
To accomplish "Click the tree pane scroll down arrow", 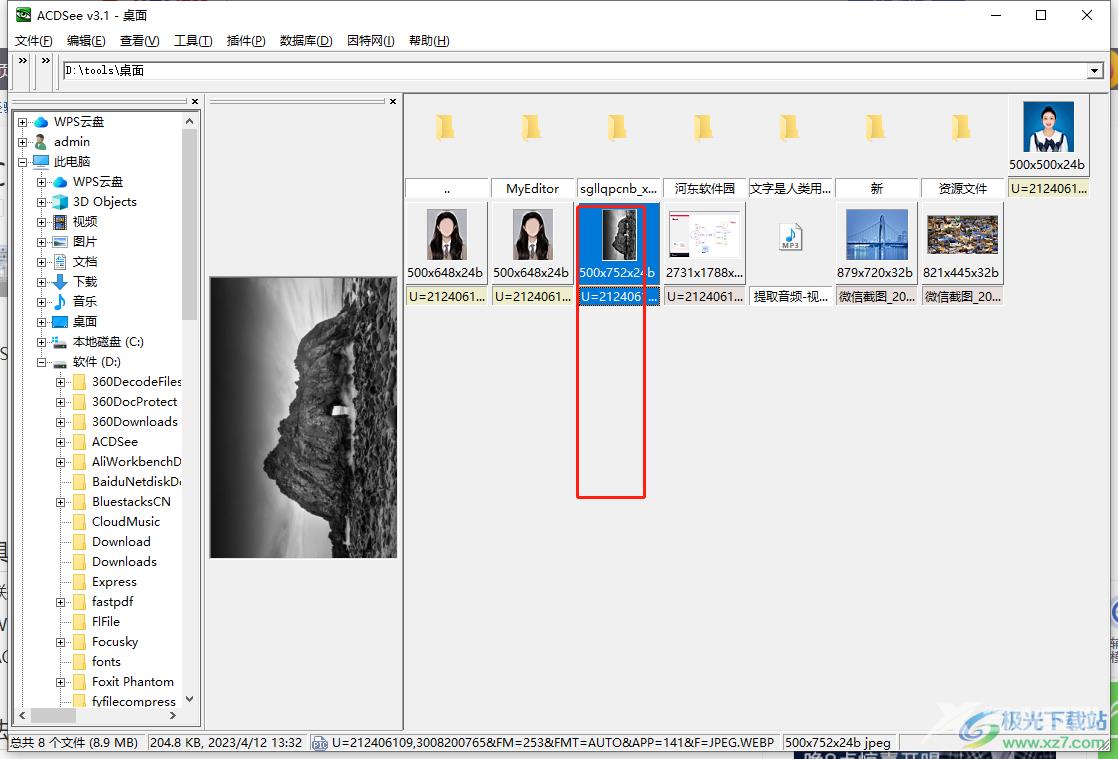I will click(190, 699).
